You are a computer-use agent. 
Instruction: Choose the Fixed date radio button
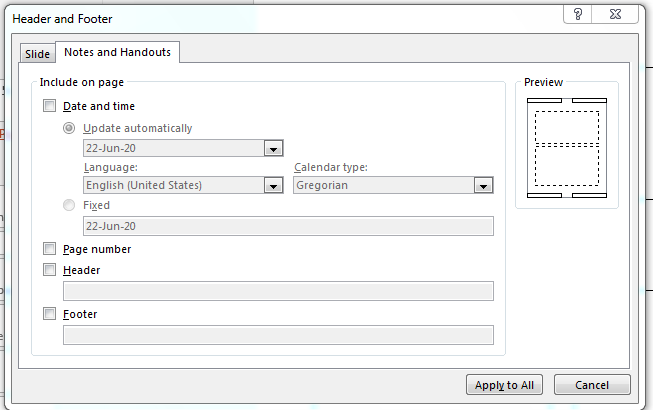[69, 205]
